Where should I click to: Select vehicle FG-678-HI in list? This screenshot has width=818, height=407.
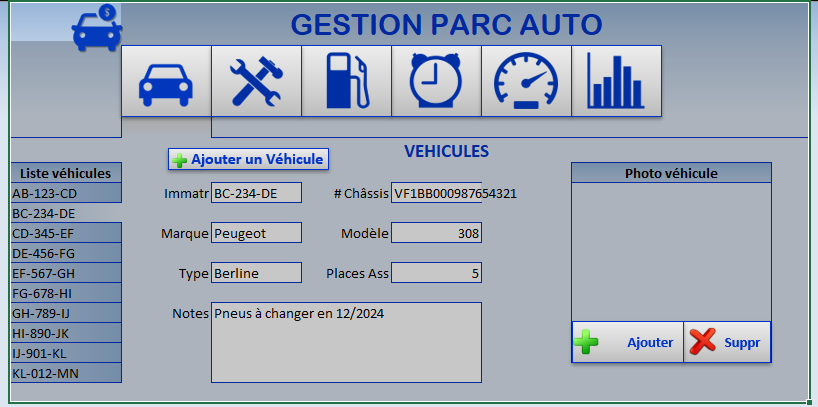click(66, 293)
